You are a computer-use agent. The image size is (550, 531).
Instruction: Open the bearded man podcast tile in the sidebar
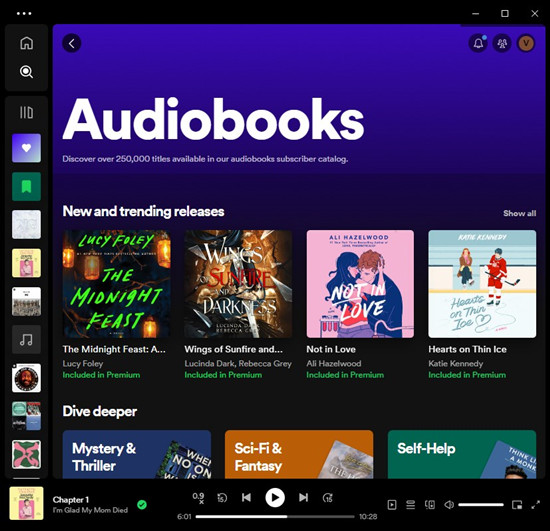coord(26,378)
